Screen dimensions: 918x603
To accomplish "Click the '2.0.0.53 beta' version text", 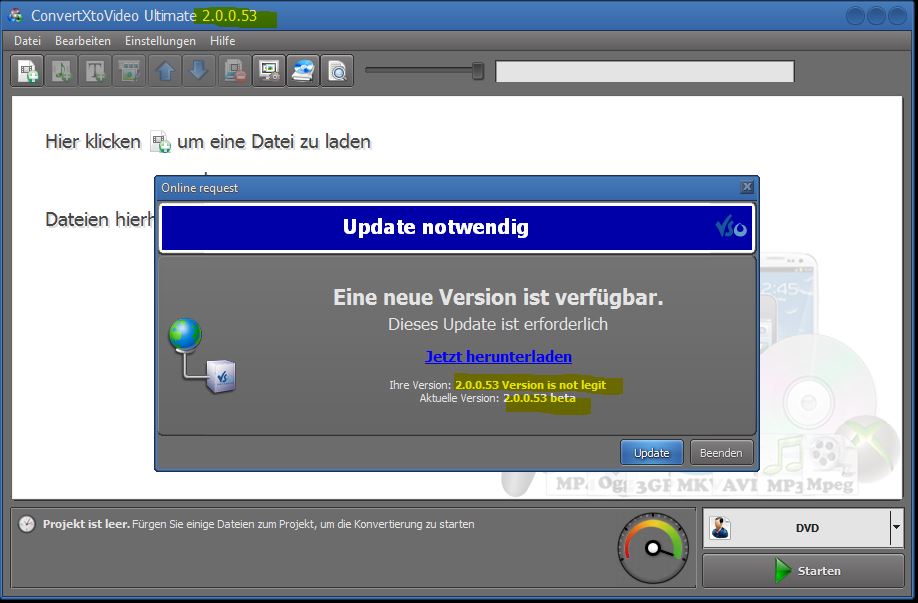I will [x=539, y=398].
